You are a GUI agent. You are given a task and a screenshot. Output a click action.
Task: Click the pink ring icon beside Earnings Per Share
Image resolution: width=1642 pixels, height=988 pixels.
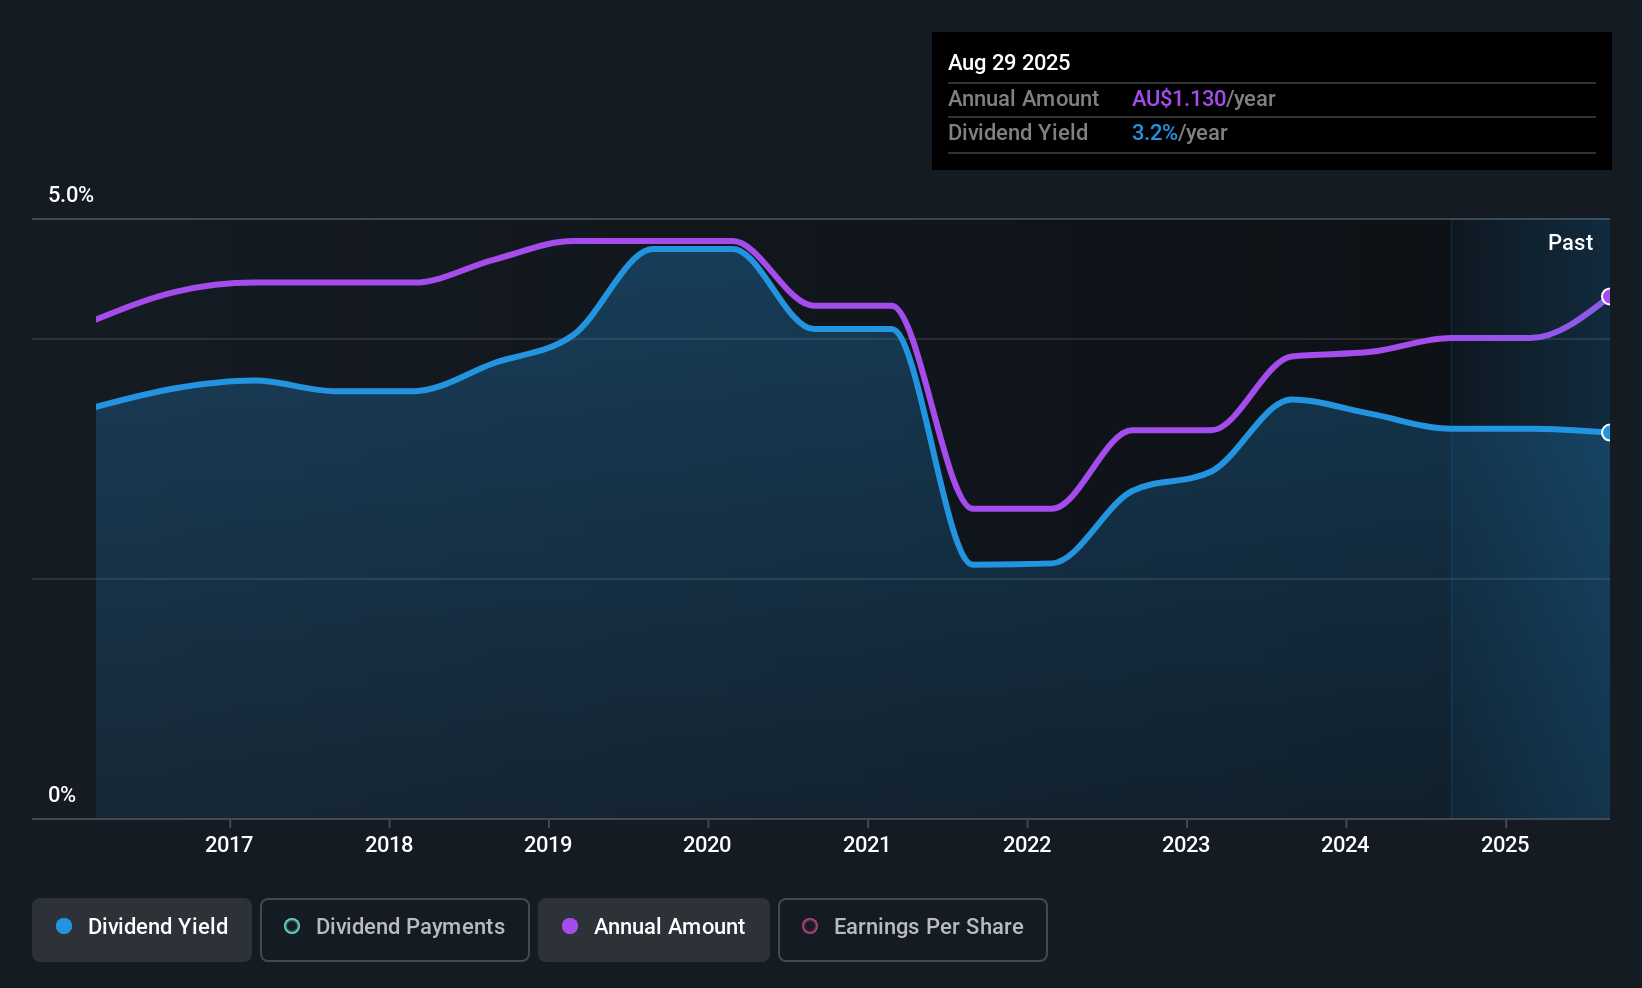pos(810,927)
